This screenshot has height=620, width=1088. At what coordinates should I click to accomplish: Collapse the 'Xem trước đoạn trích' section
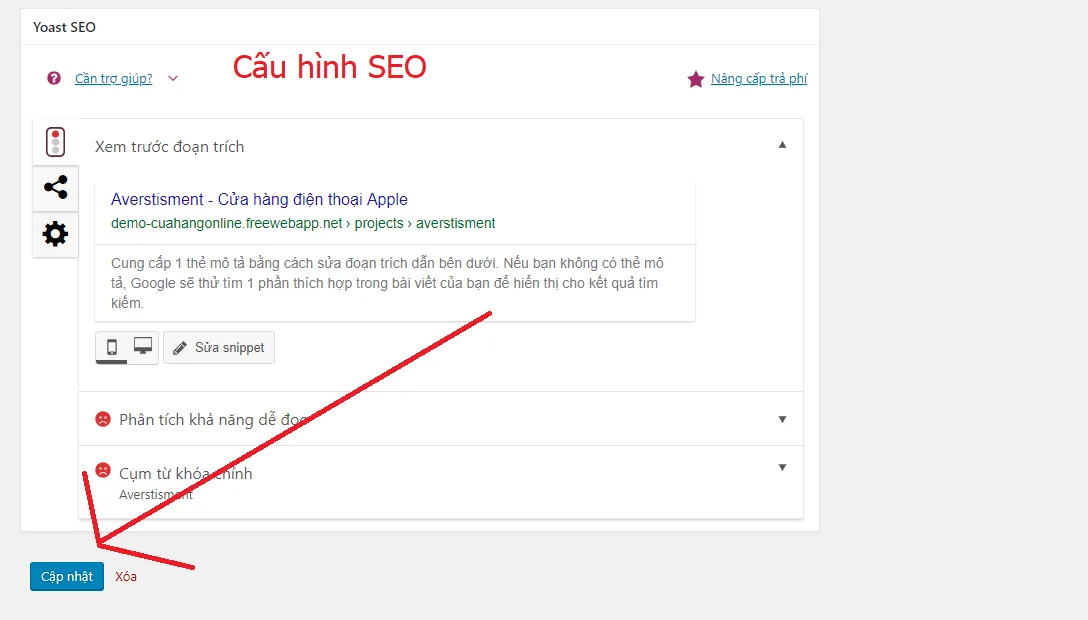coord(782,145)
